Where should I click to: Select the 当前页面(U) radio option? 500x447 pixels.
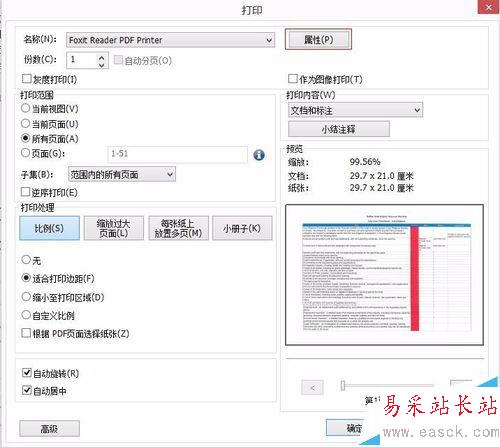pos(25,123)
